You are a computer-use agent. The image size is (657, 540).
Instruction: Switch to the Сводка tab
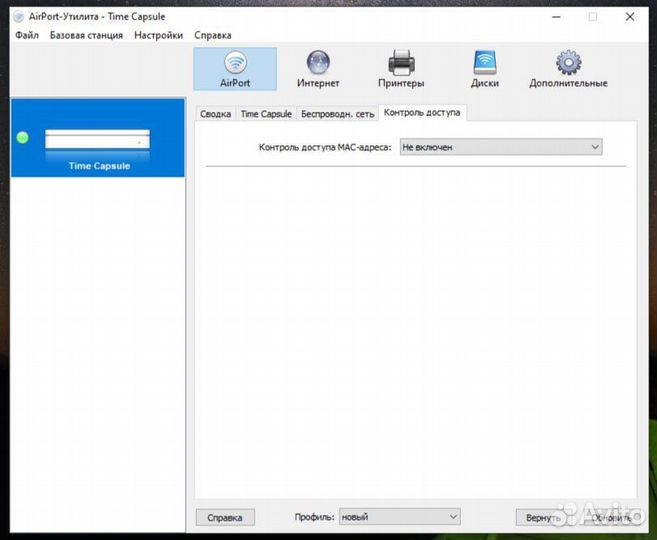point(215,114)
